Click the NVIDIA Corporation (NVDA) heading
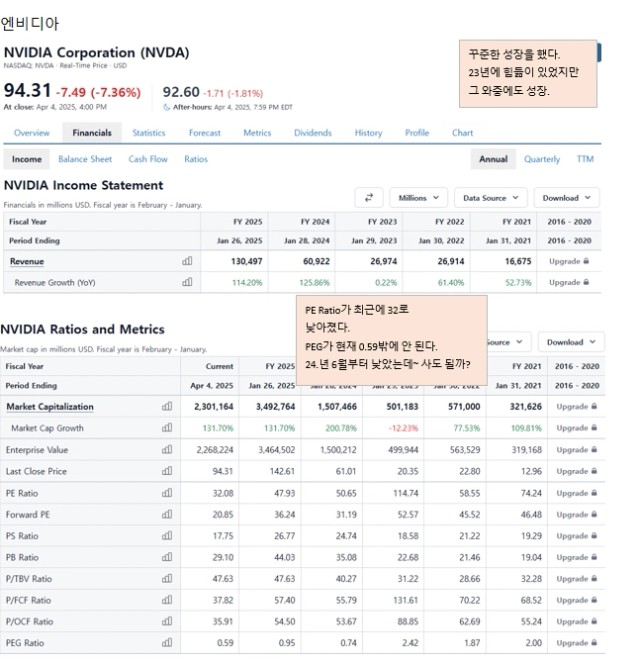This screenshot has height=663, width=640. (96, 52)
